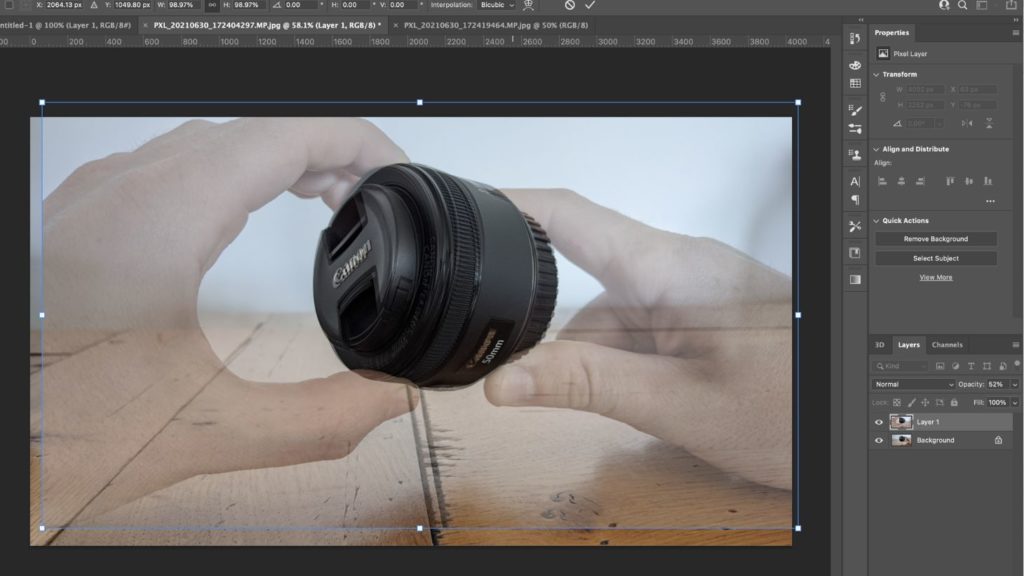Click the Remove Background button
The image size is (1024, 576).
pos(935,239)
